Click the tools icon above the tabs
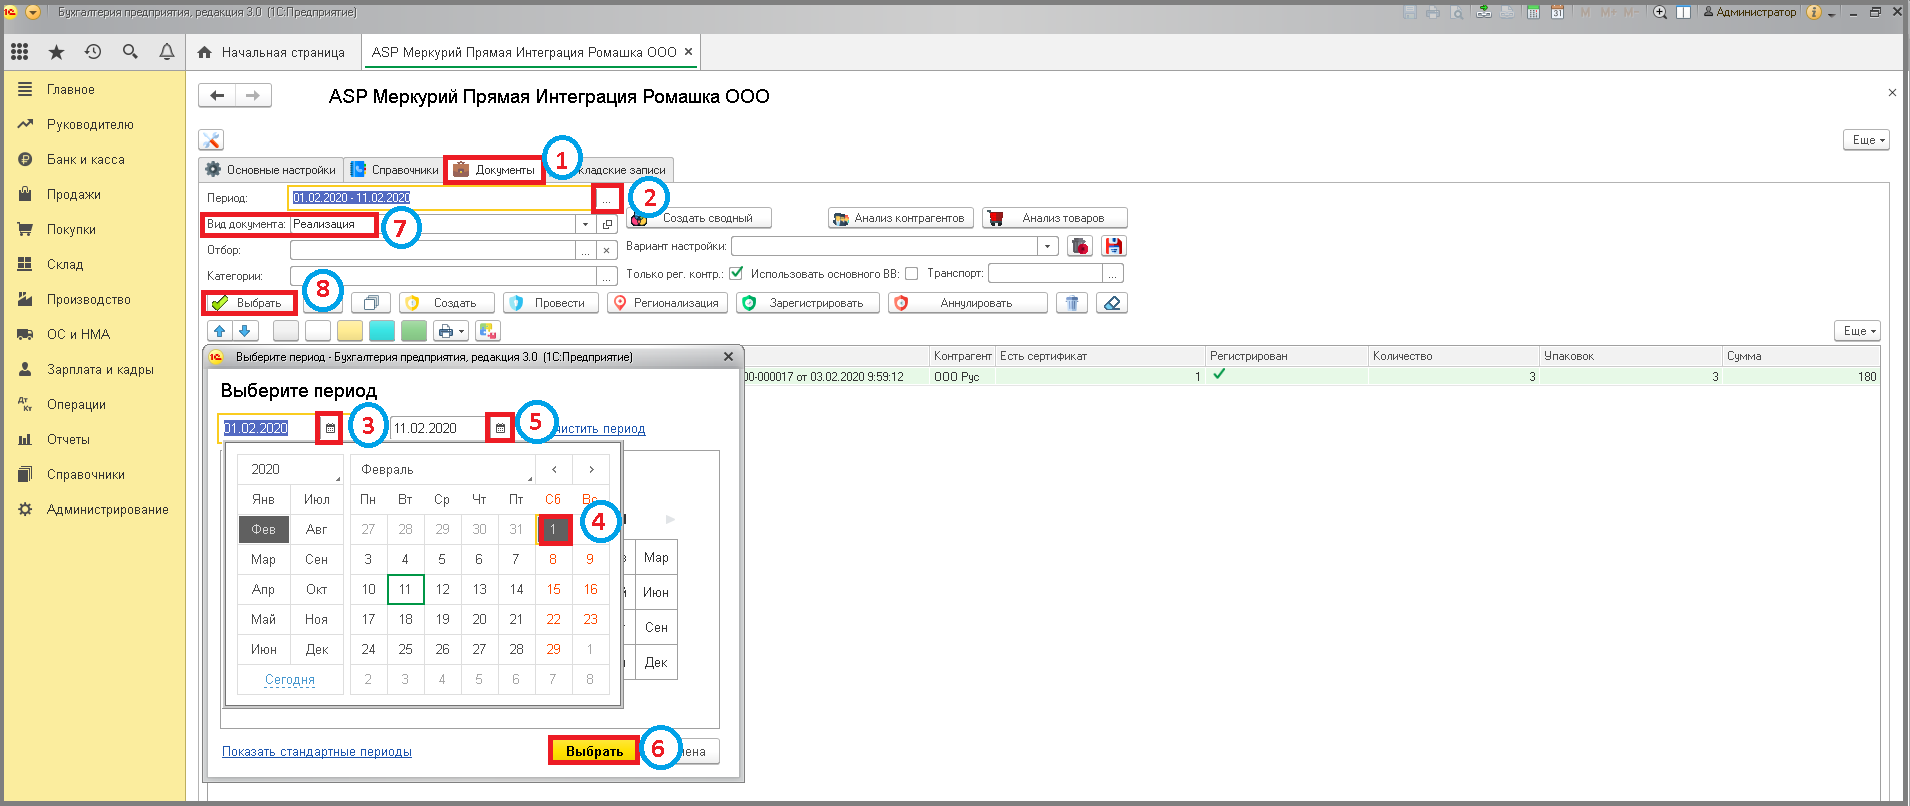This screenshot has height=806, width=1910. (211, 140)
